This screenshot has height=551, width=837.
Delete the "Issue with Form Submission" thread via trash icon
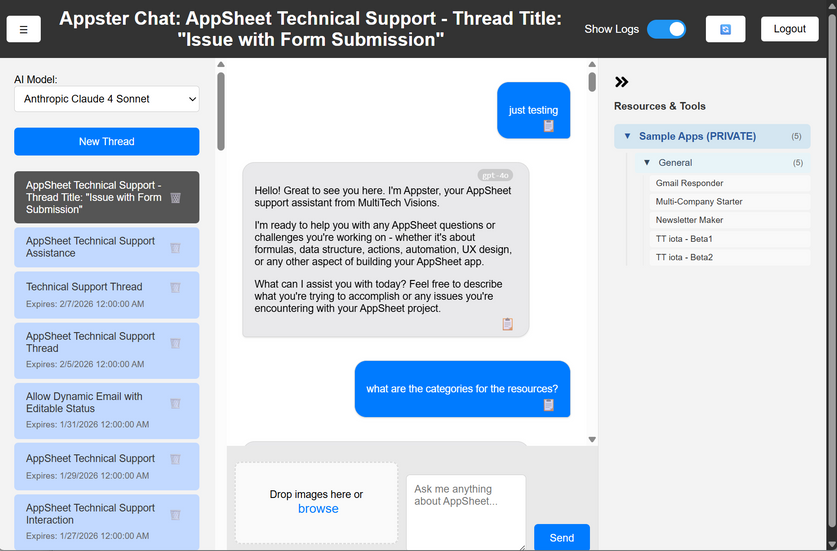175,198
